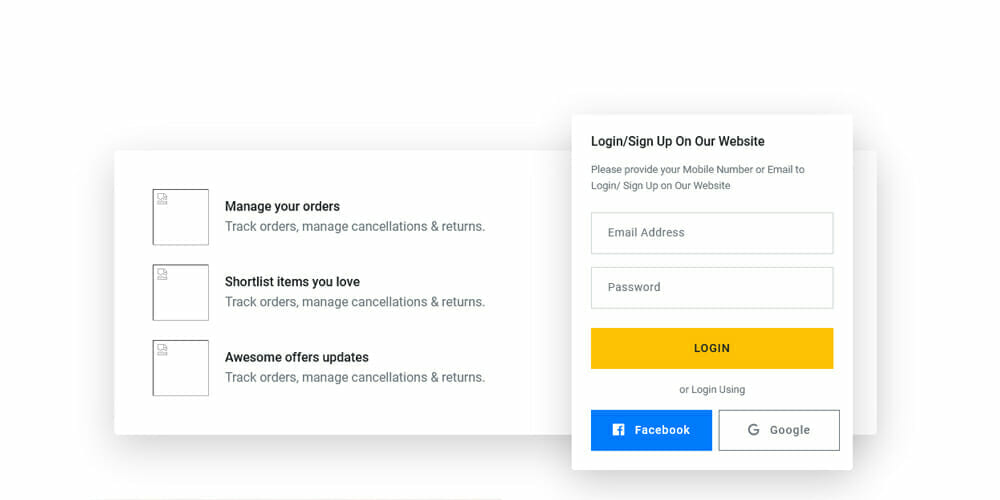Click the 'Login/Sign Up On Our Website' title
This screenshot has width=1000, height=500.
(678, 142)
